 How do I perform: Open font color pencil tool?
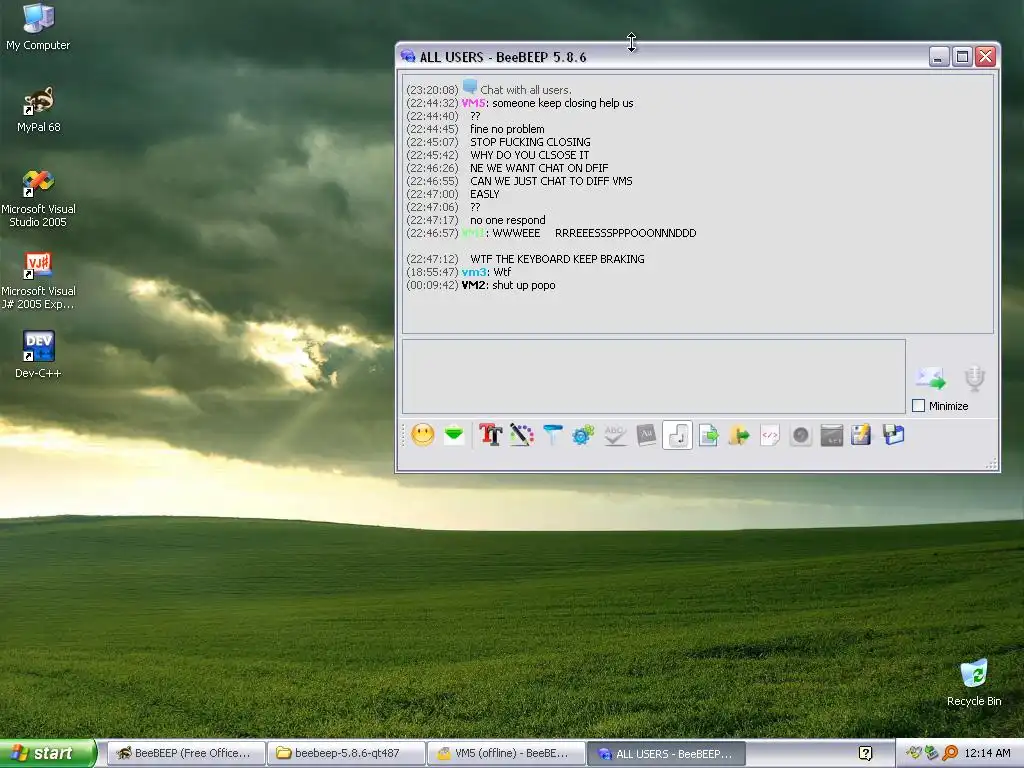(x=521, y=435)
